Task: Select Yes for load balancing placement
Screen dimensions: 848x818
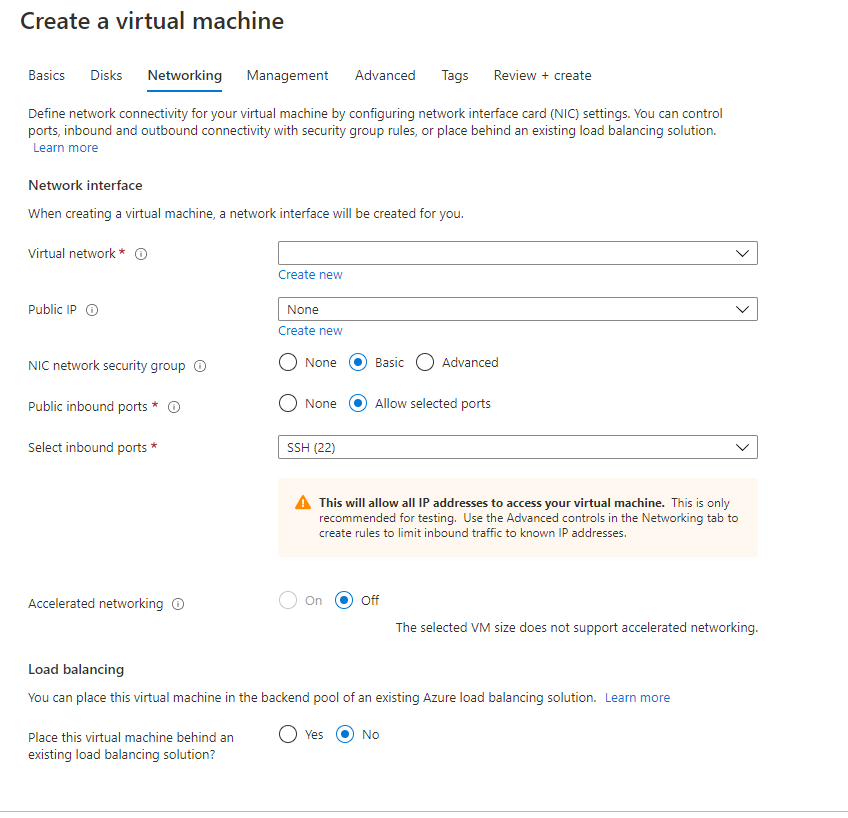Action: [x=288, y=734]
